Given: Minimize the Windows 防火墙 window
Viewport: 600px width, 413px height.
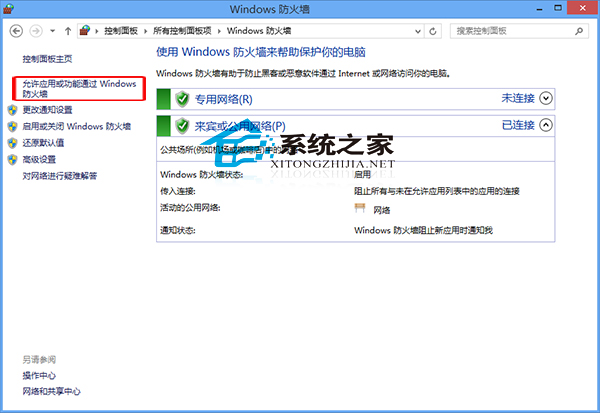Looking at the screenshot, I should click(540, 8).
